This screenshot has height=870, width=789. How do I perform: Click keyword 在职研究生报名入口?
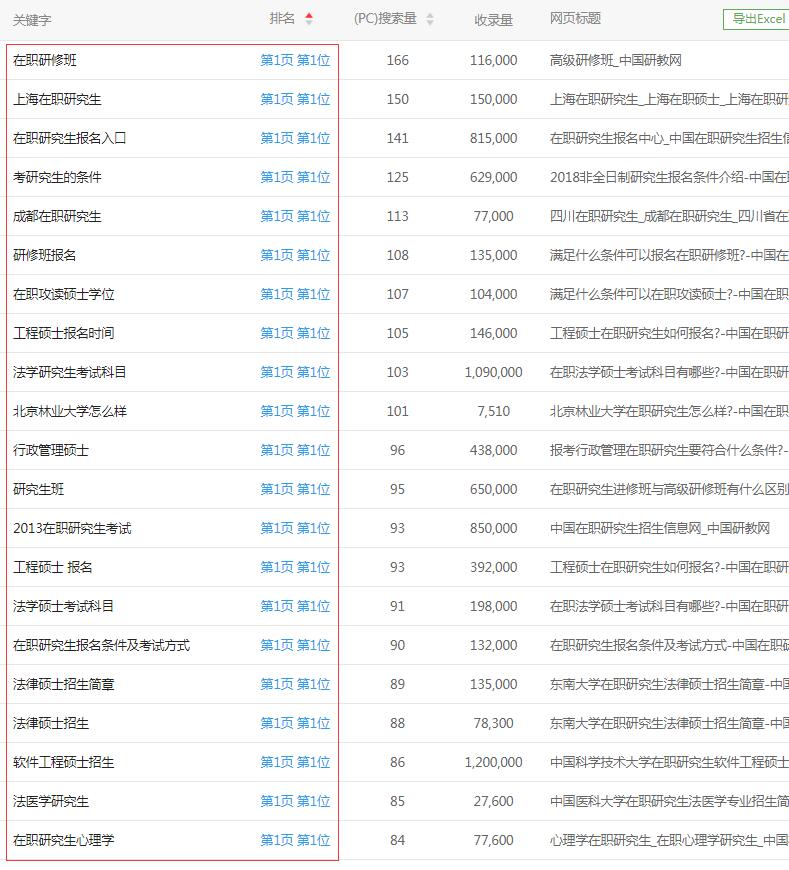(x=69, y=138)
